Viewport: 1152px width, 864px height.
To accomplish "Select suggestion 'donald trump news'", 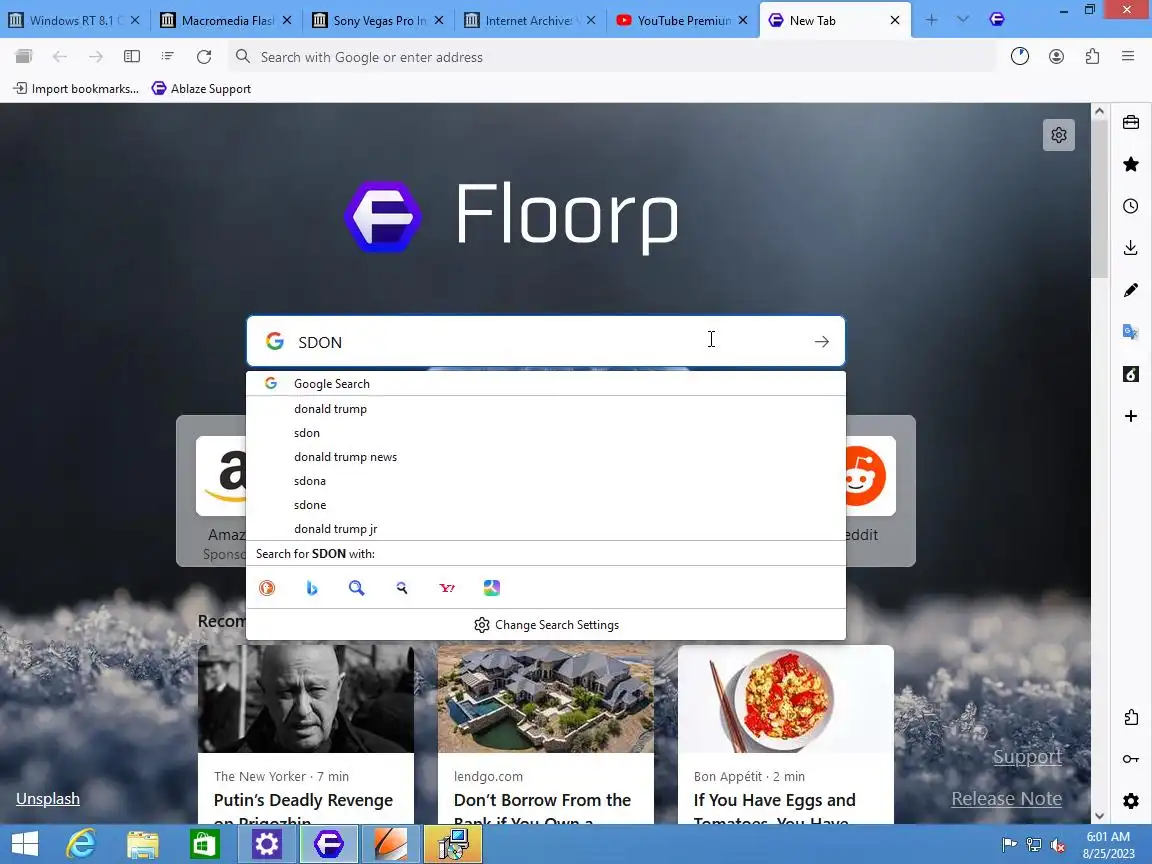I will (x=546, y=457).
